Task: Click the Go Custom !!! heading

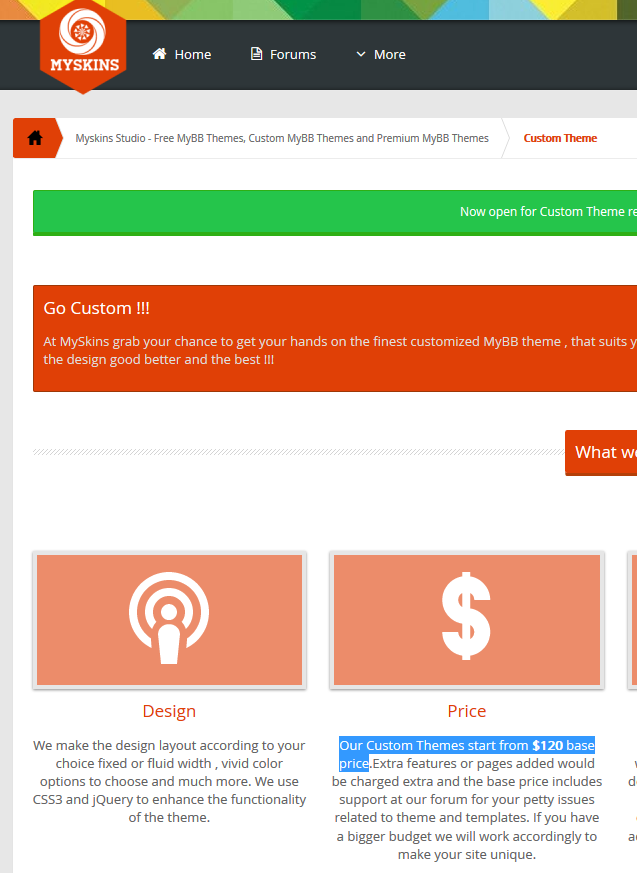Action: (x=96, y=308)
